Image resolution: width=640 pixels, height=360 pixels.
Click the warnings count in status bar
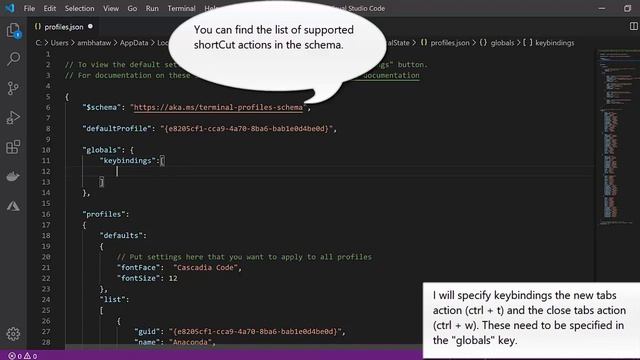(31, 356)
